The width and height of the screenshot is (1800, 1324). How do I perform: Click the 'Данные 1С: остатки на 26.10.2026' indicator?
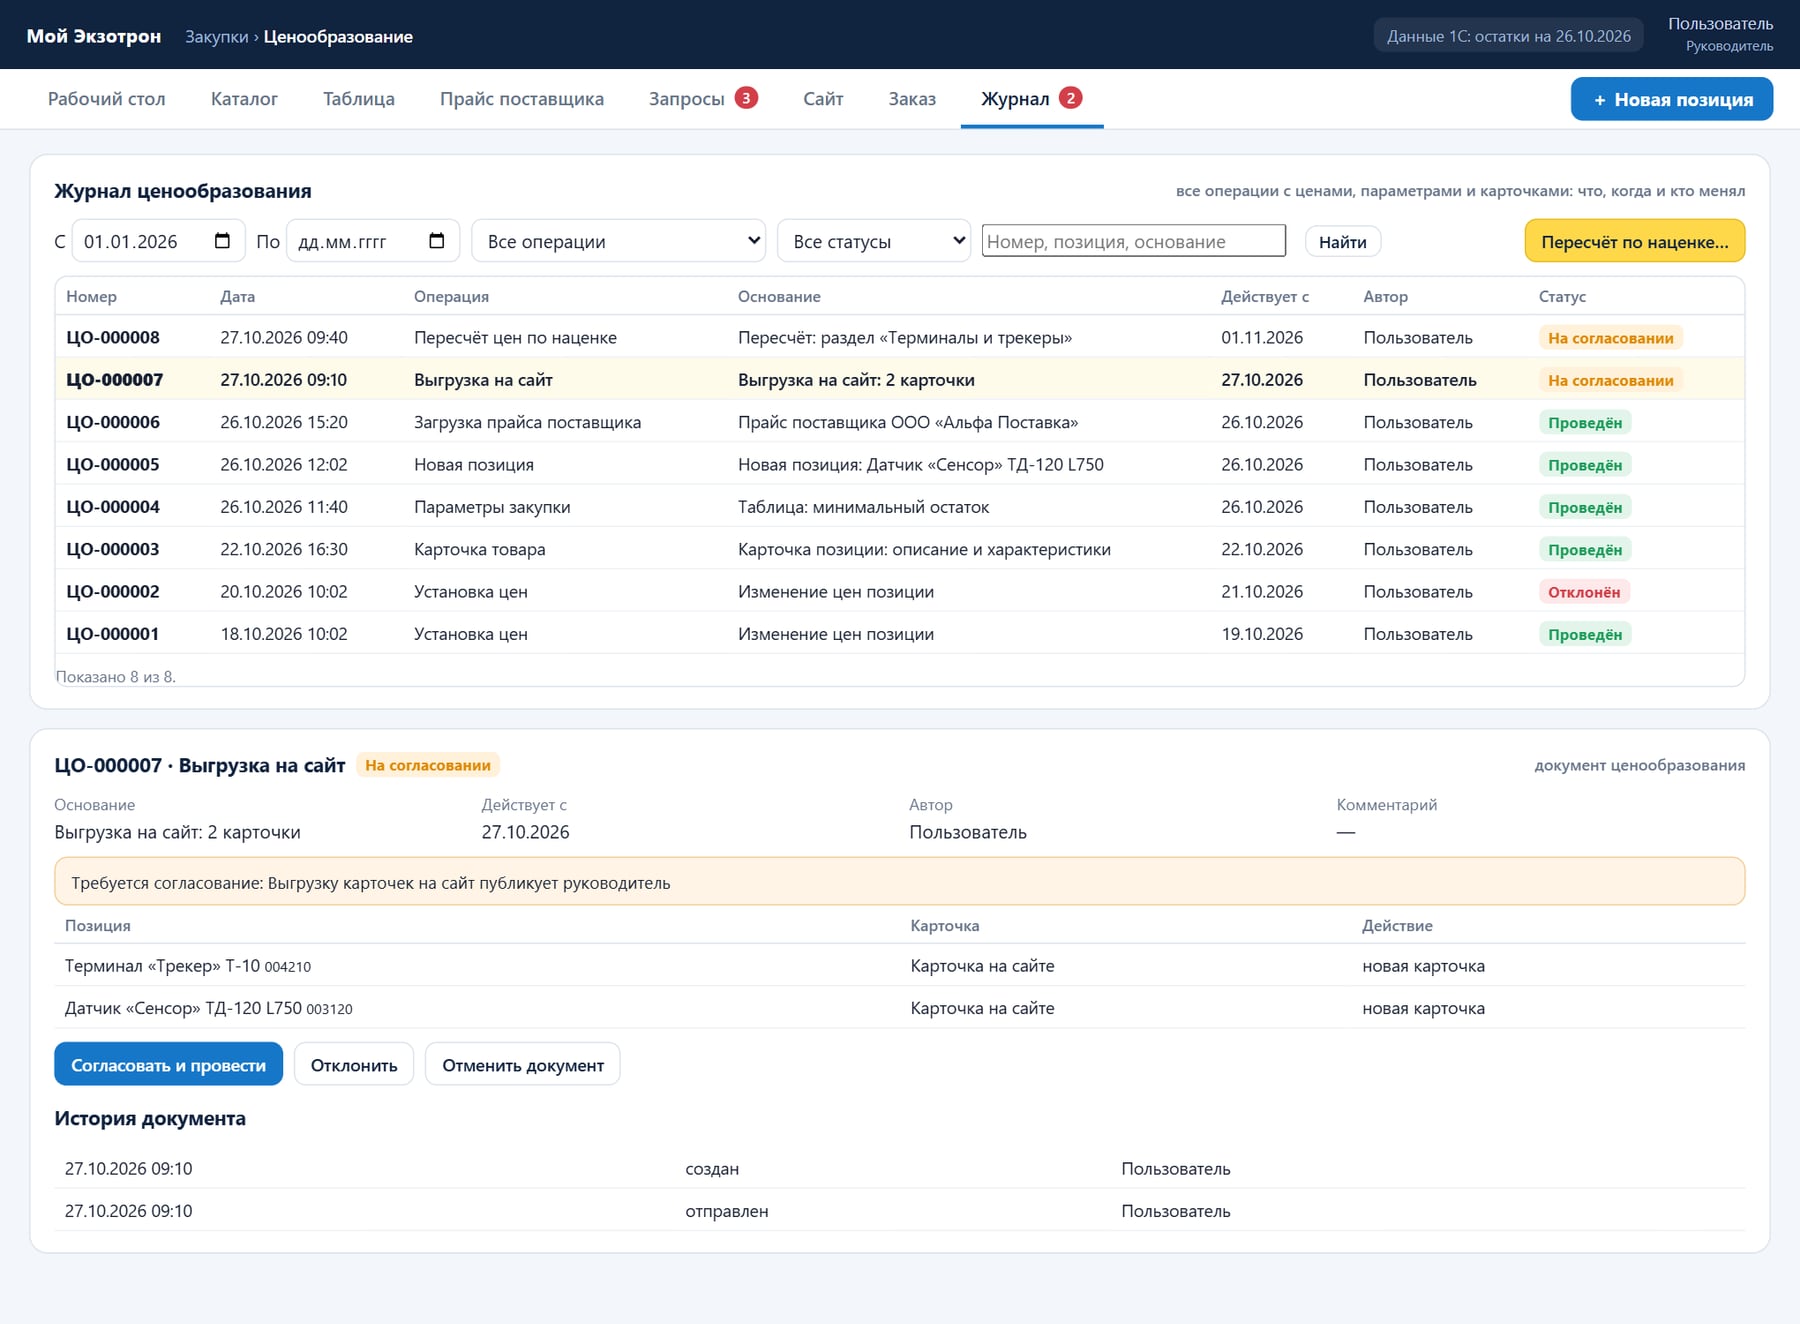[x=1509, y=36]
